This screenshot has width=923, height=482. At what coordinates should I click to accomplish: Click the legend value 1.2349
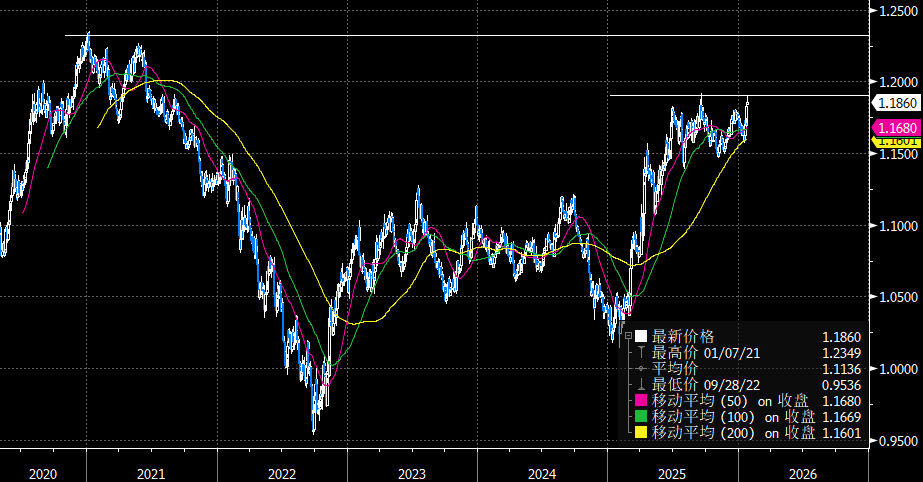click(x=842, y=353)
